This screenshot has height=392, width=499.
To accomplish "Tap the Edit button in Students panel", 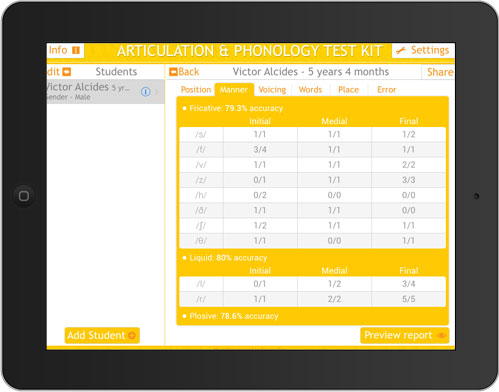I will click(59, 72).
